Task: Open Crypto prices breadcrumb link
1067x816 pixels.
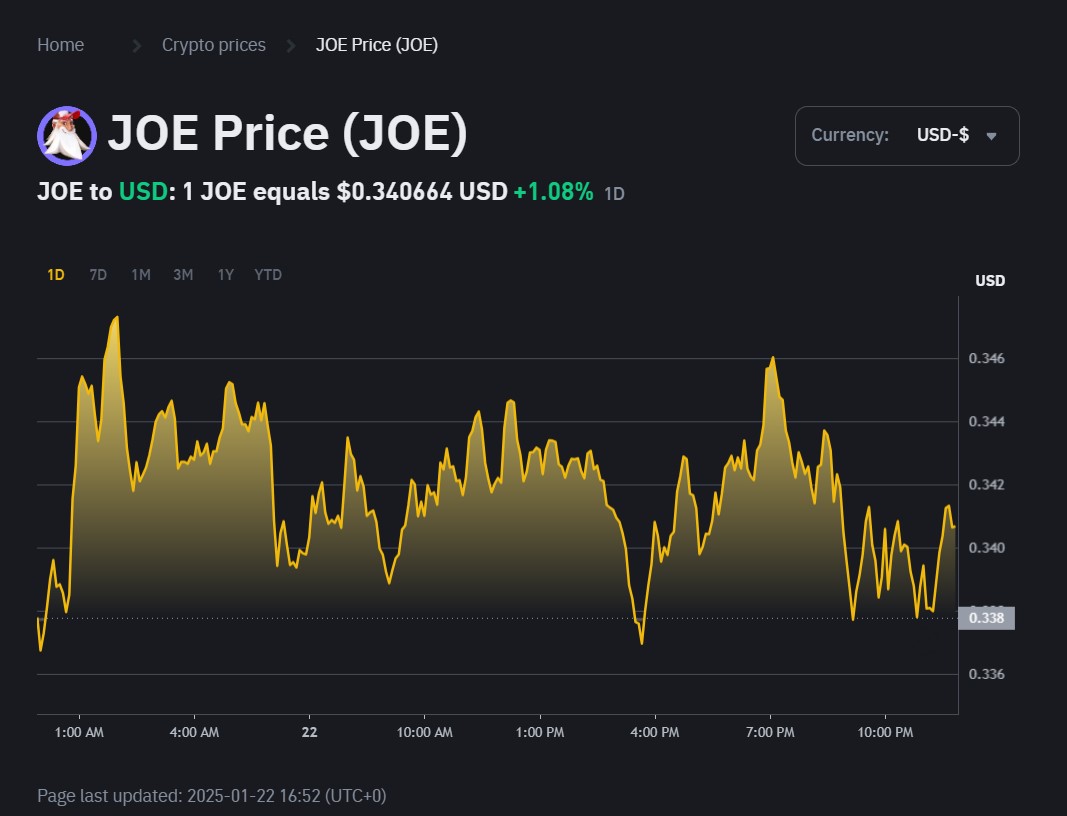Action: (214, 45)
